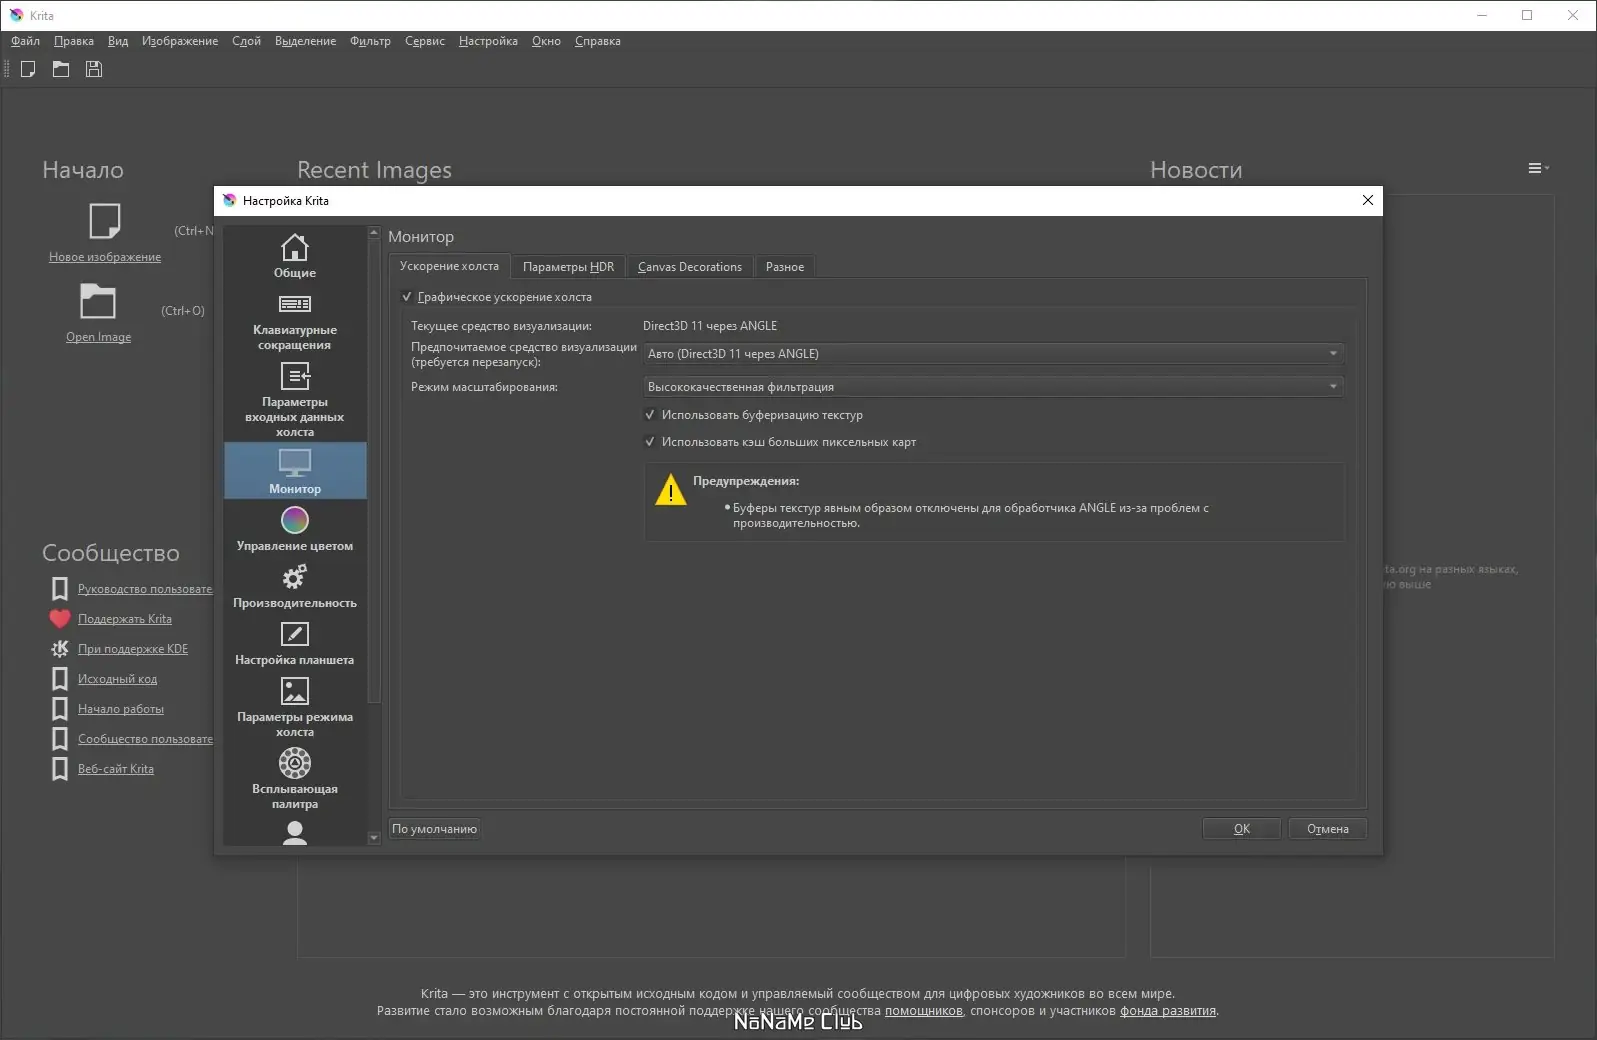Click the bookmark icon beside Начало работы
The height and width of the screenshot is (1040, 1597).
coord(60,709)
